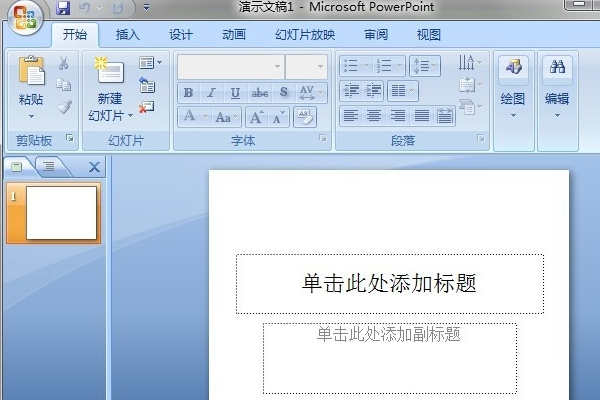Open the font size dropdown arrow

(x=320, y=67)
